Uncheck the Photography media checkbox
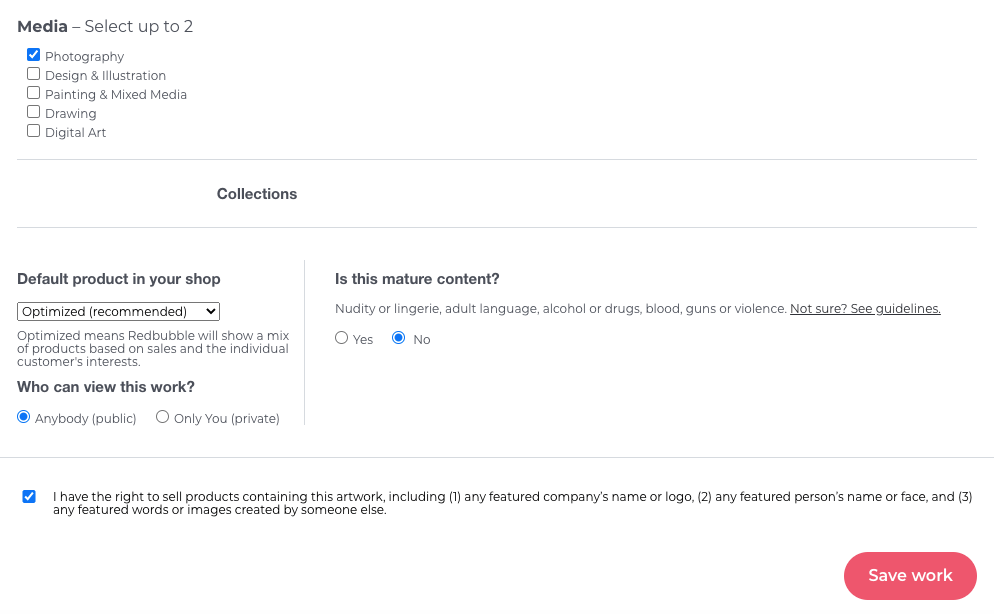The height and width of the screenshot is (614, 994). (33, 55)
